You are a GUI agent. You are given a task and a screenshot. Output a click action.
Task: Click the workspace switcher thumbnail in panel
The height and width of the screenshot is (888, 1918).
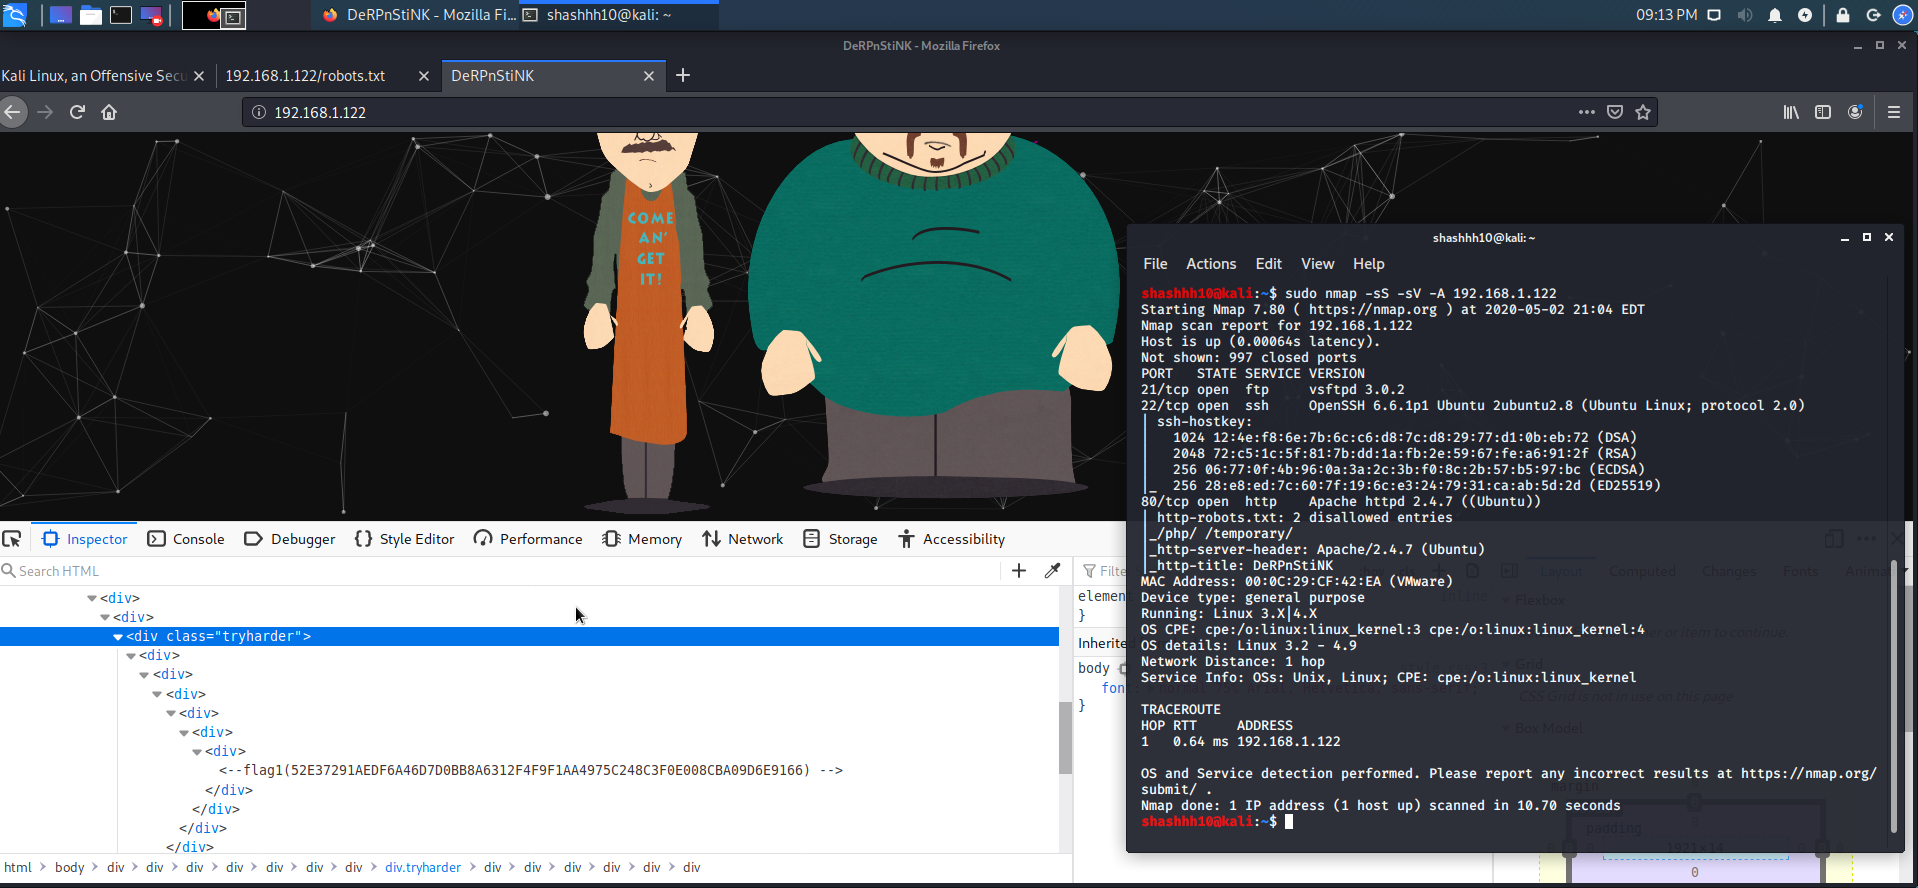[x=214, y=15]
